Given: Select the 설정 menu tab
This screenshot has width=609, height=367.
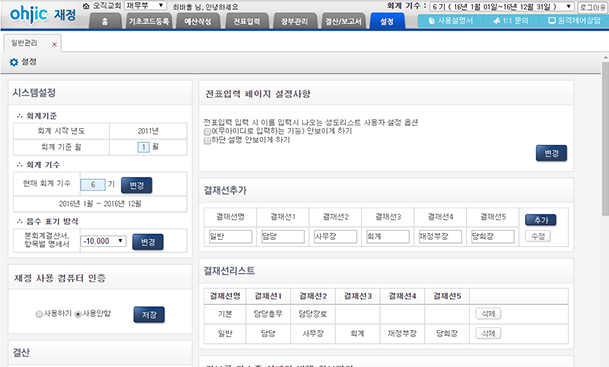Looking at the screenshot, I should [387, 21].
